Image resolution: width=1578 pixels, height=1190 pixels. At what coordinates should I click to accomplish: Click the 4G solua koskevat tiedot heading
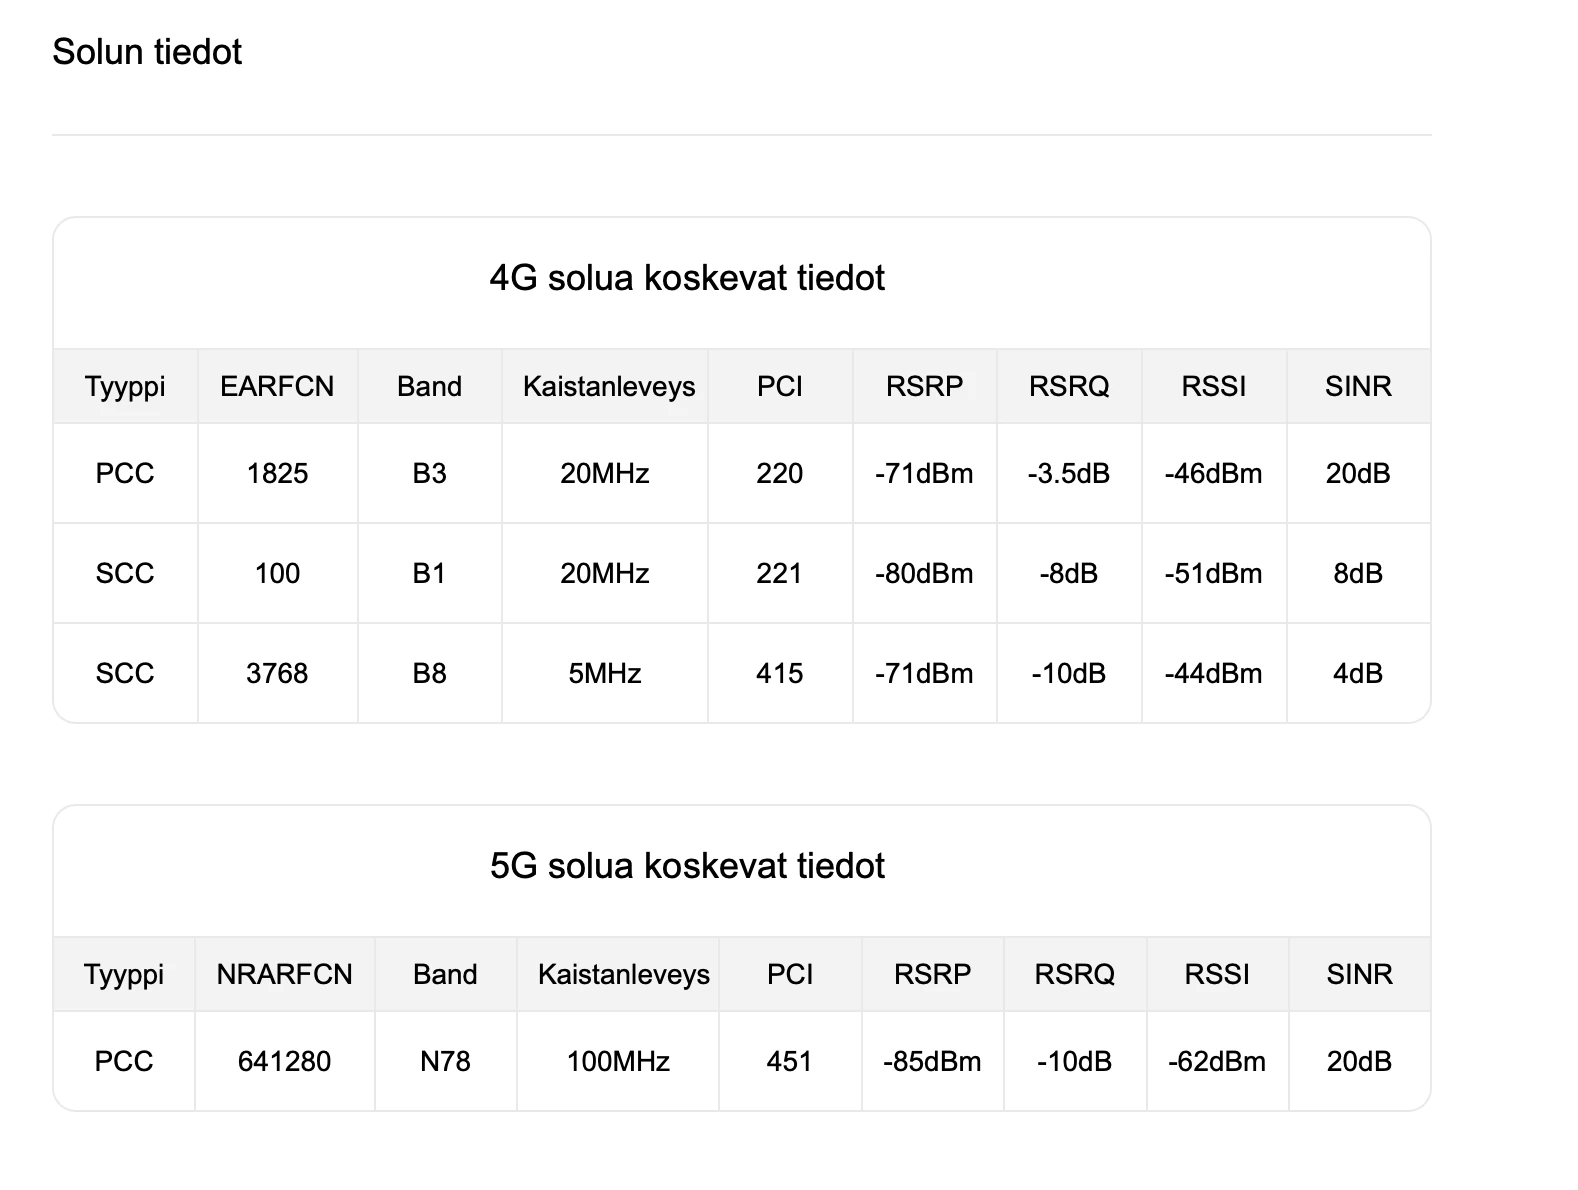point(687,278)
